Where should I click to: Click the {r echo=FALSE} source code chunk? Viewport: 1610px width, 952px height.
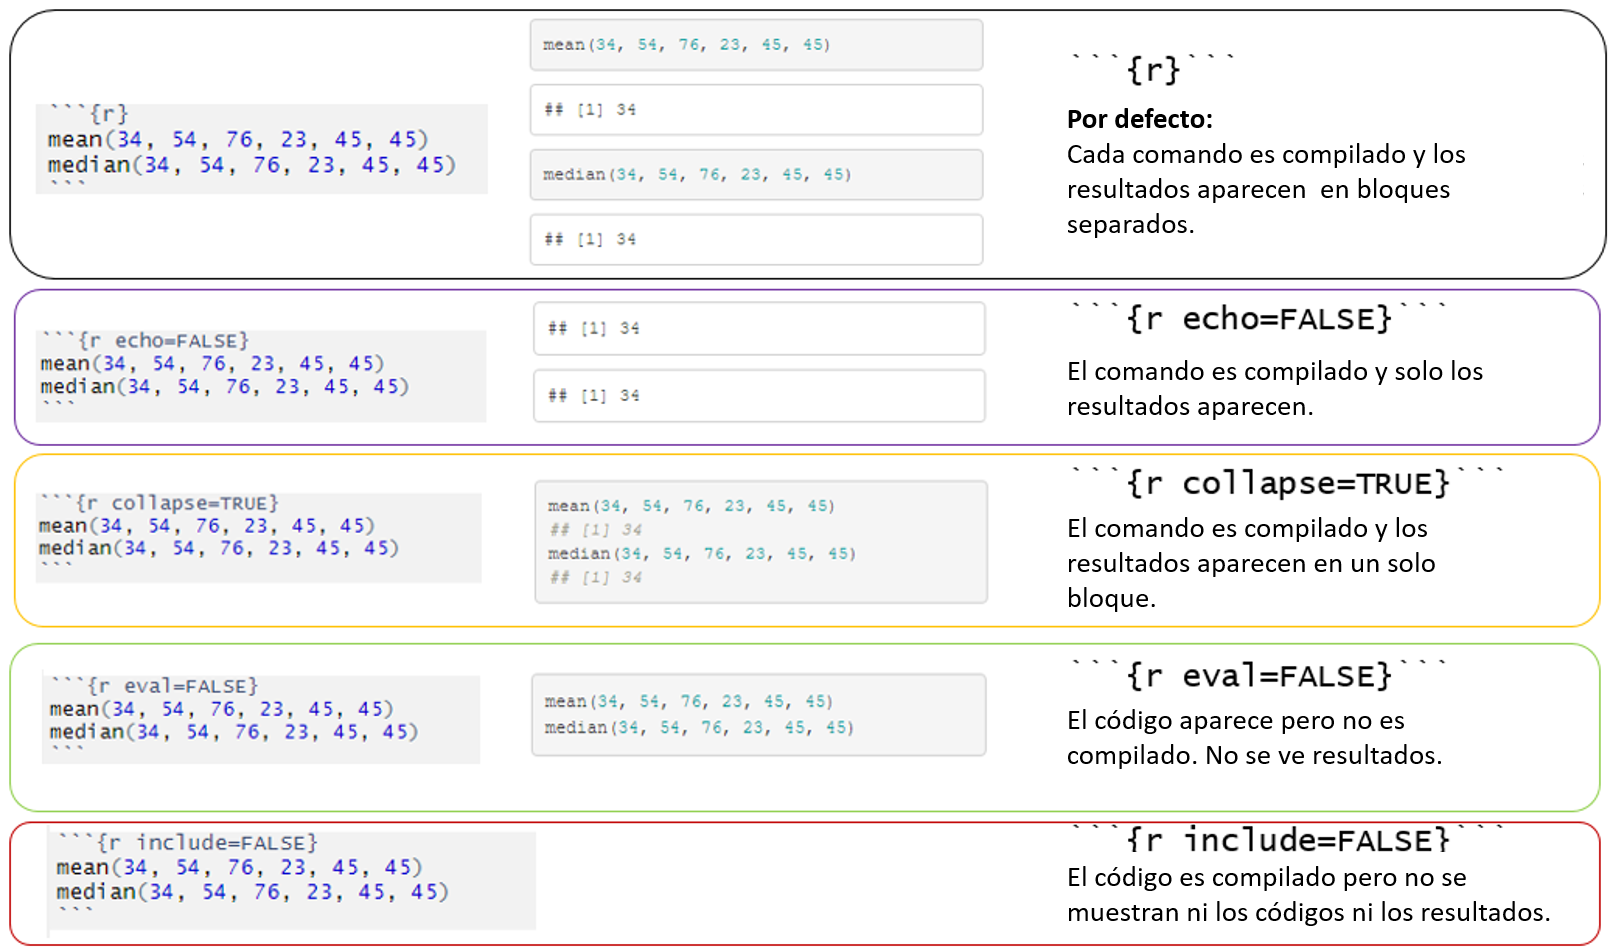click(261, 376)
